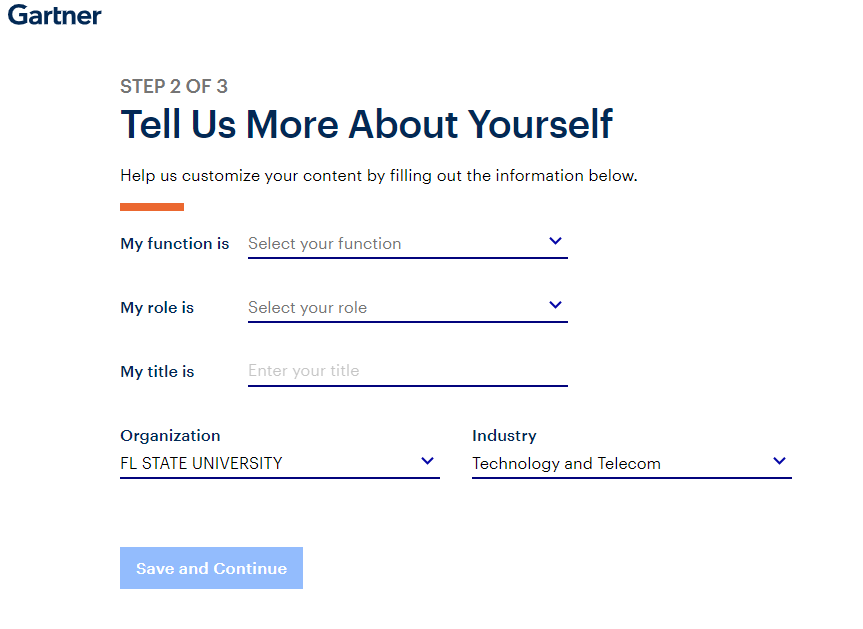This screenshot has height=629, width=863.
Task: Click the role dropdown chevron arrow
Action: 556,305
